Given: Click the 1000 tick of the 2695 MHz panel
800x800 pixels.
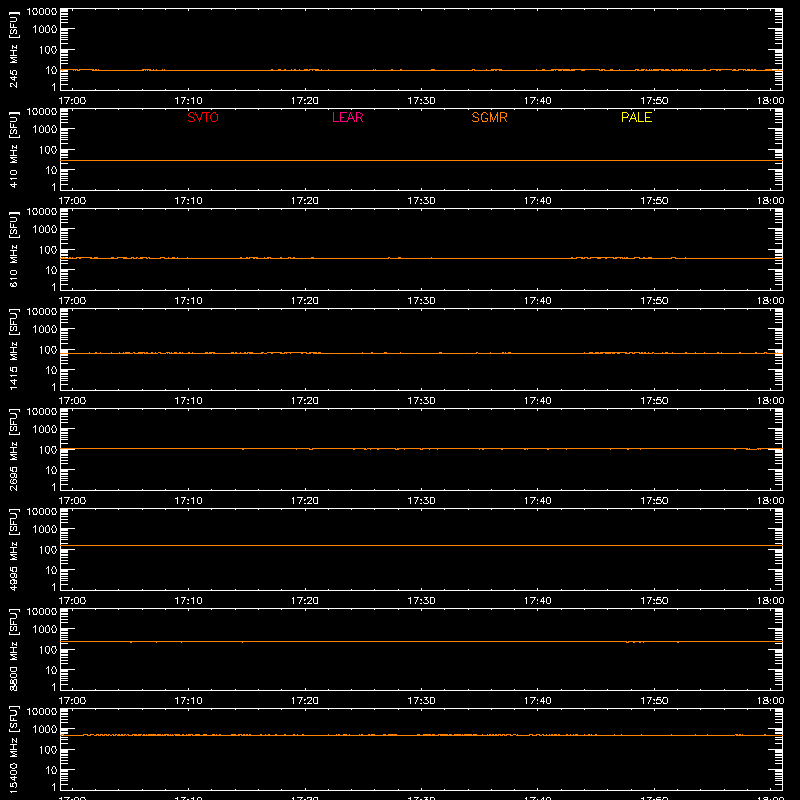Looking at the screenshot, I should pos(45,430).
